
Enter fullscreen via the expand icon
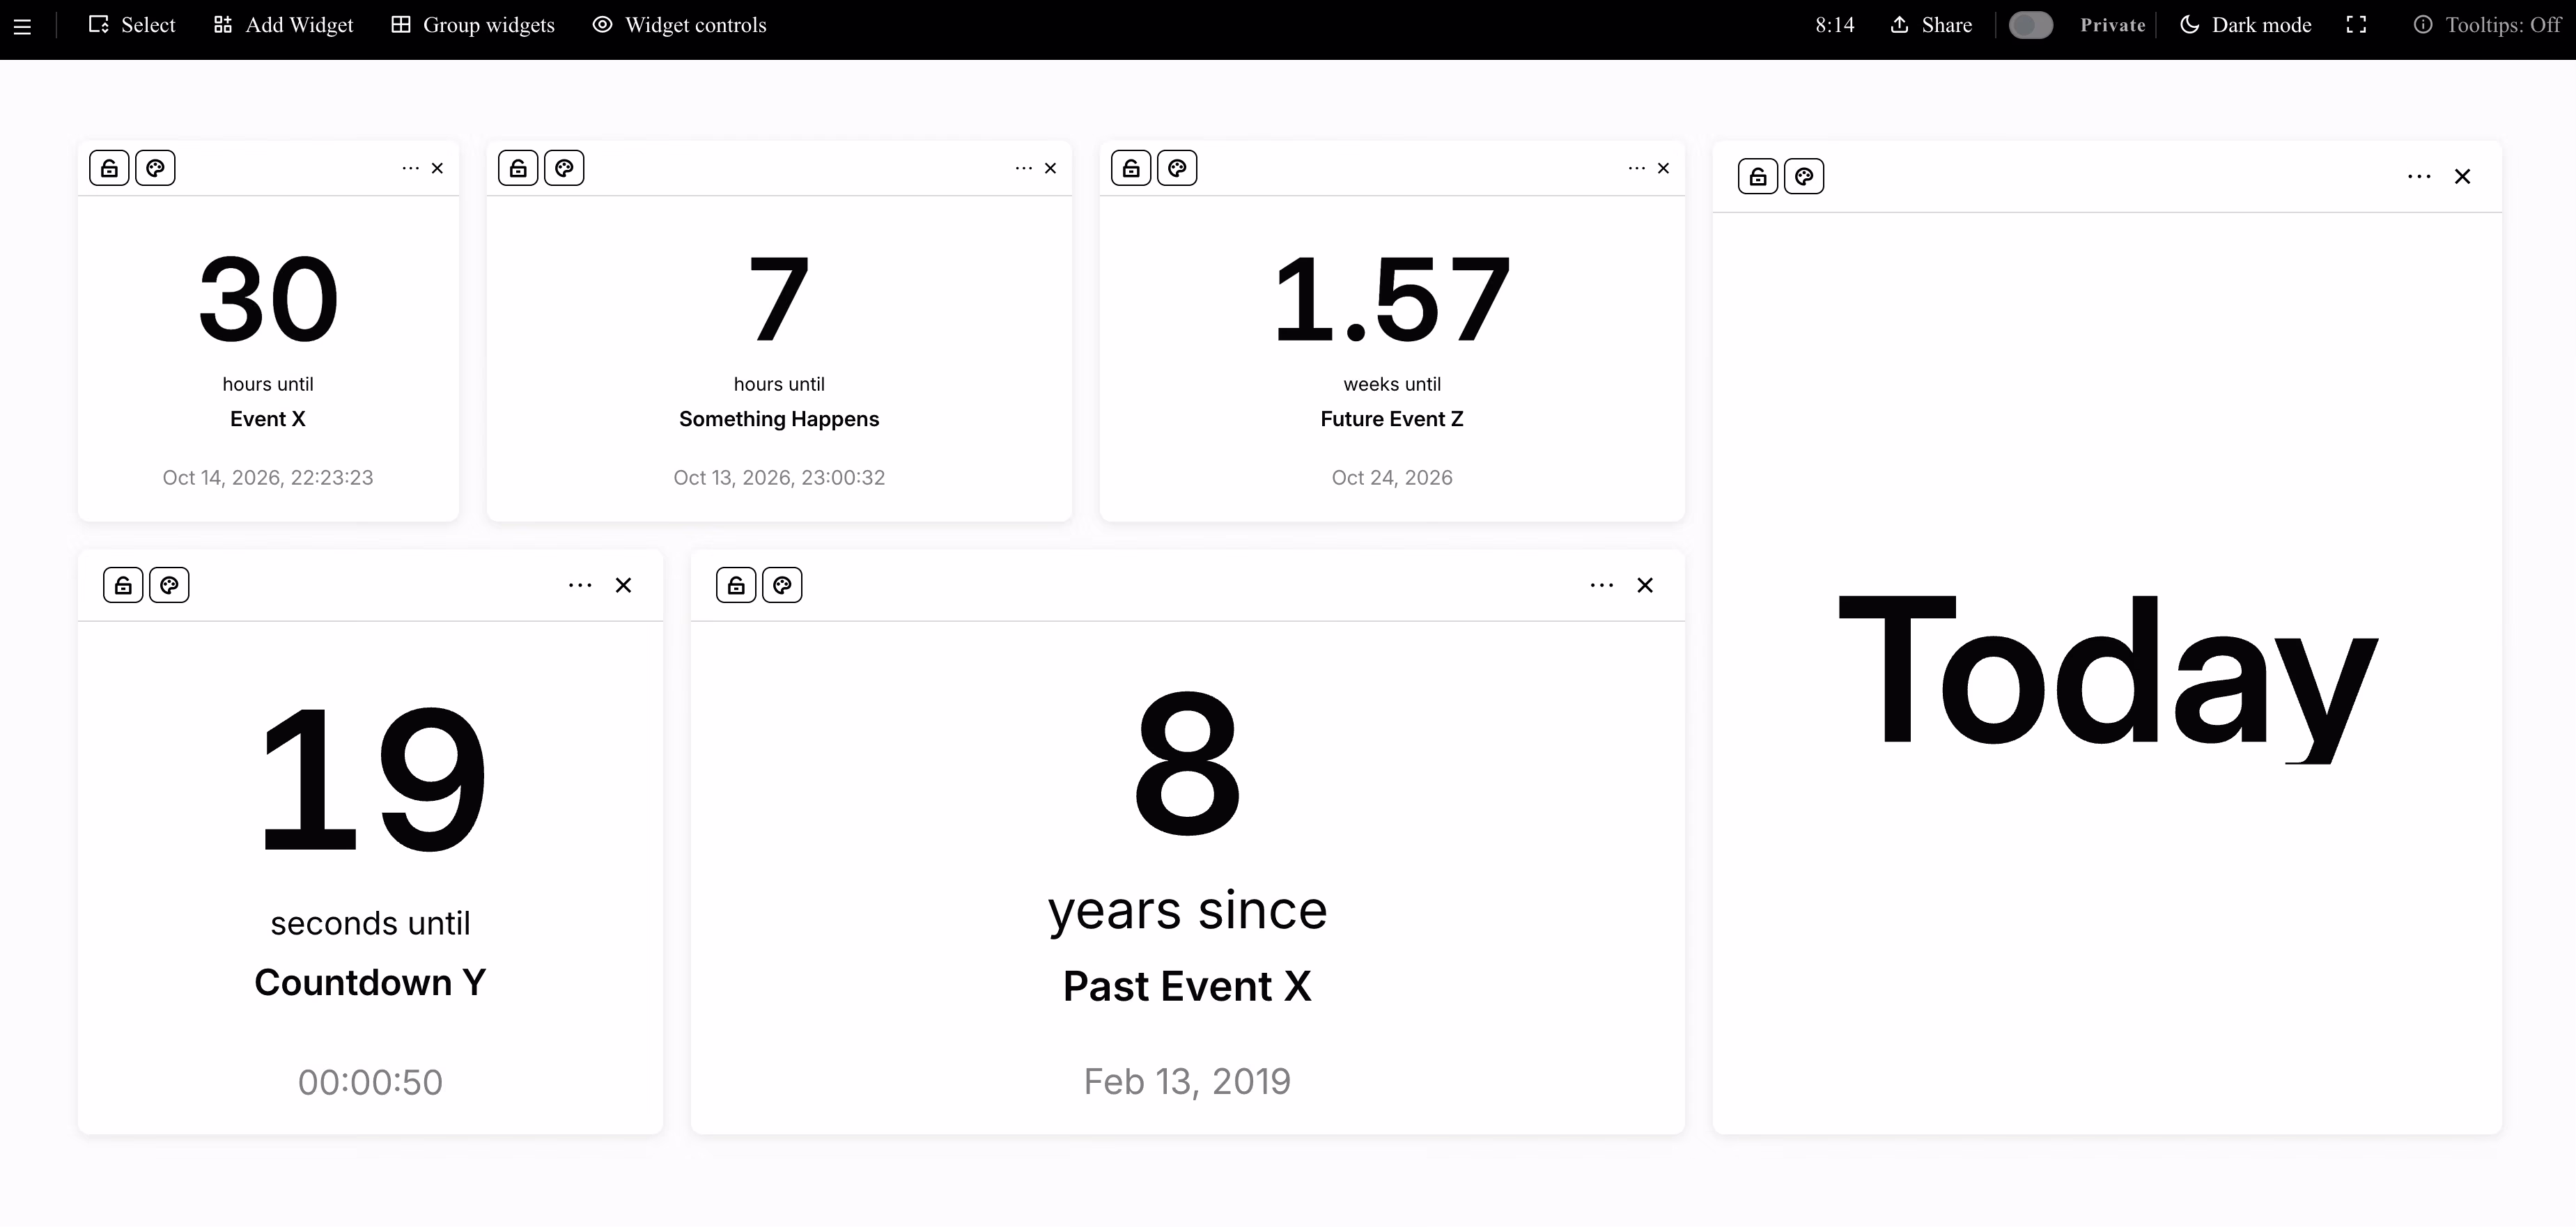point(2356,25)
